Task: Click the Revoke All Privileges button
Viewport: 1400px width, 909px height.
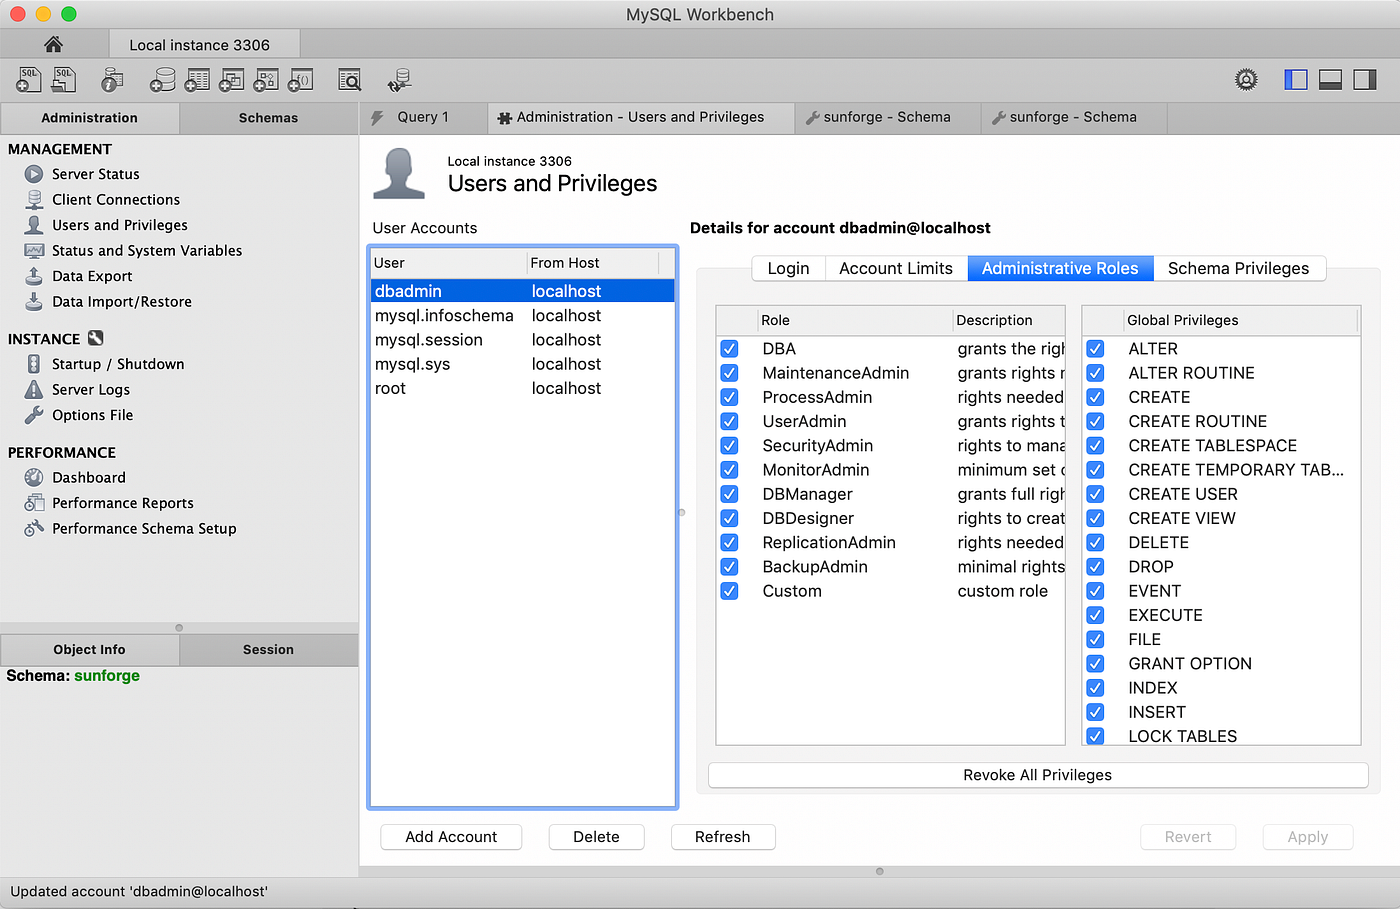Action: [1038, 775]
